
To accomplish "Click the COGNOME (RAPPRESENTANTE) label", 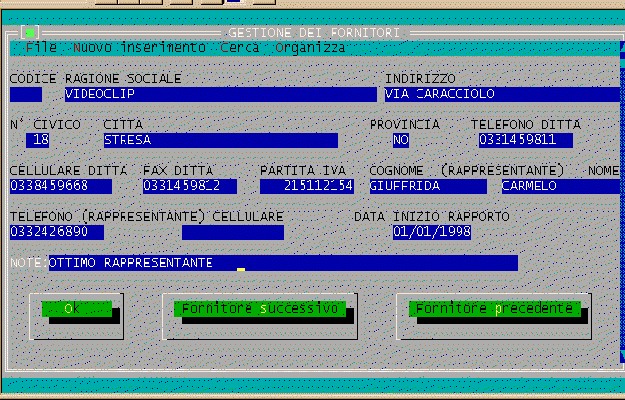I will (x=467, y=171).
